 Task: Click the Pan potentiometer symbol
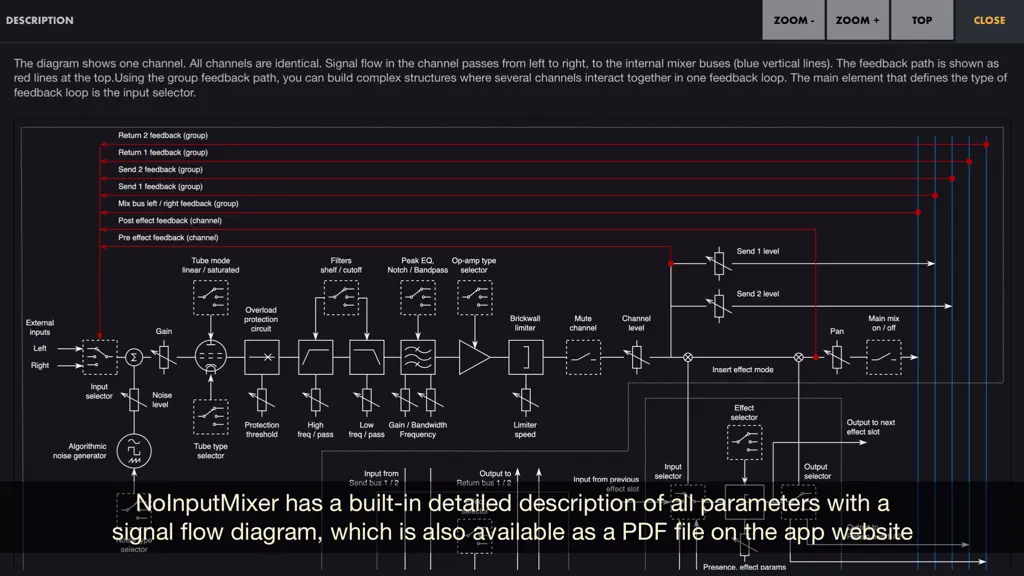(x=837, y=357)
